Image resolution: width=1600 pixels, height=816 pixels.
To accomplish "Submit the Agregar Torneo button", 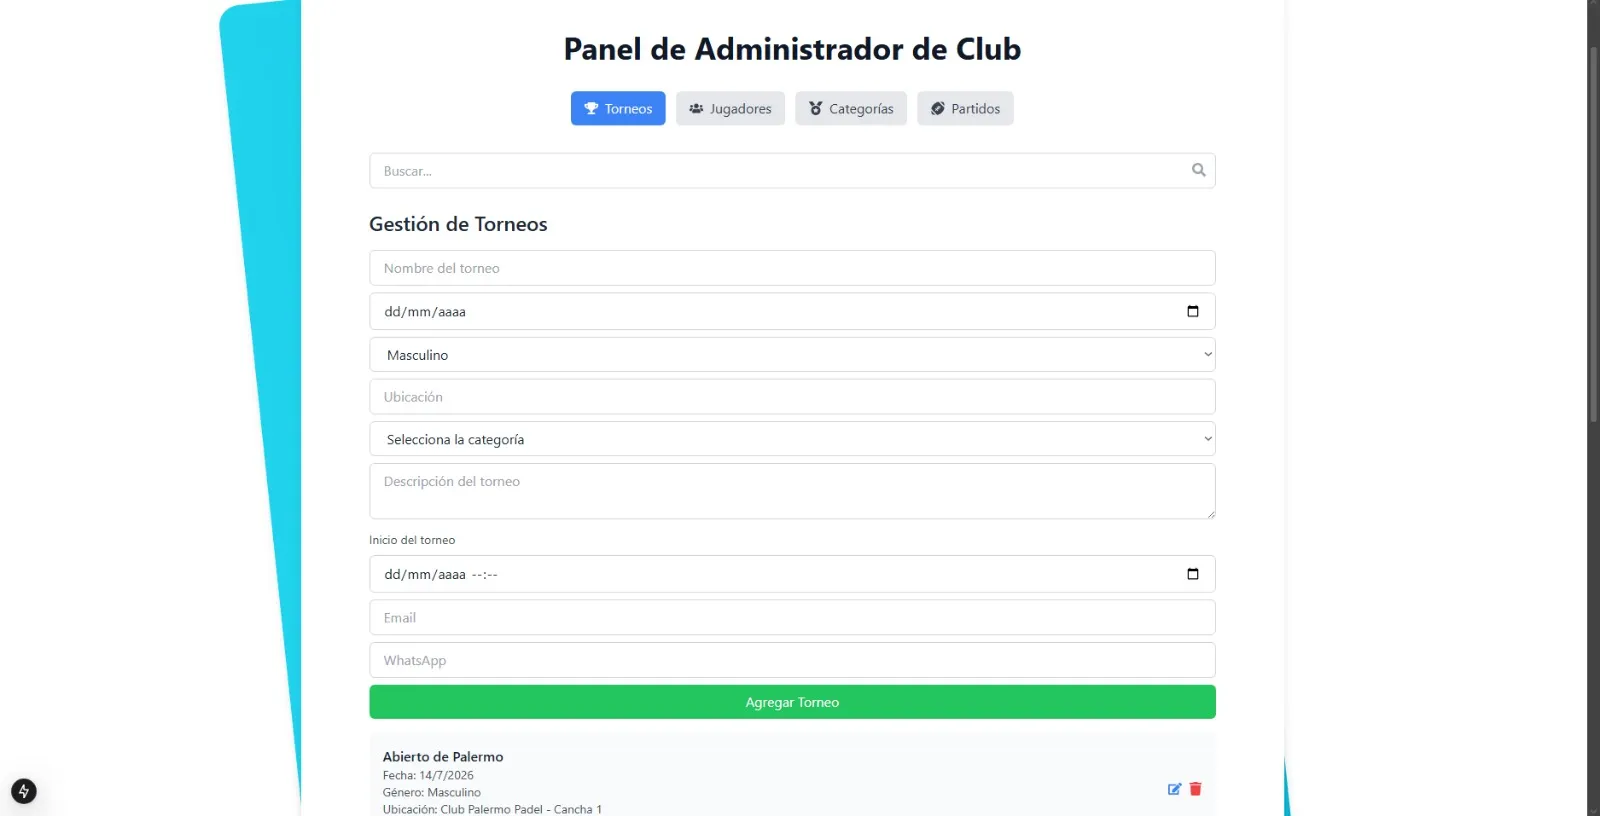I will click(792, 702).
